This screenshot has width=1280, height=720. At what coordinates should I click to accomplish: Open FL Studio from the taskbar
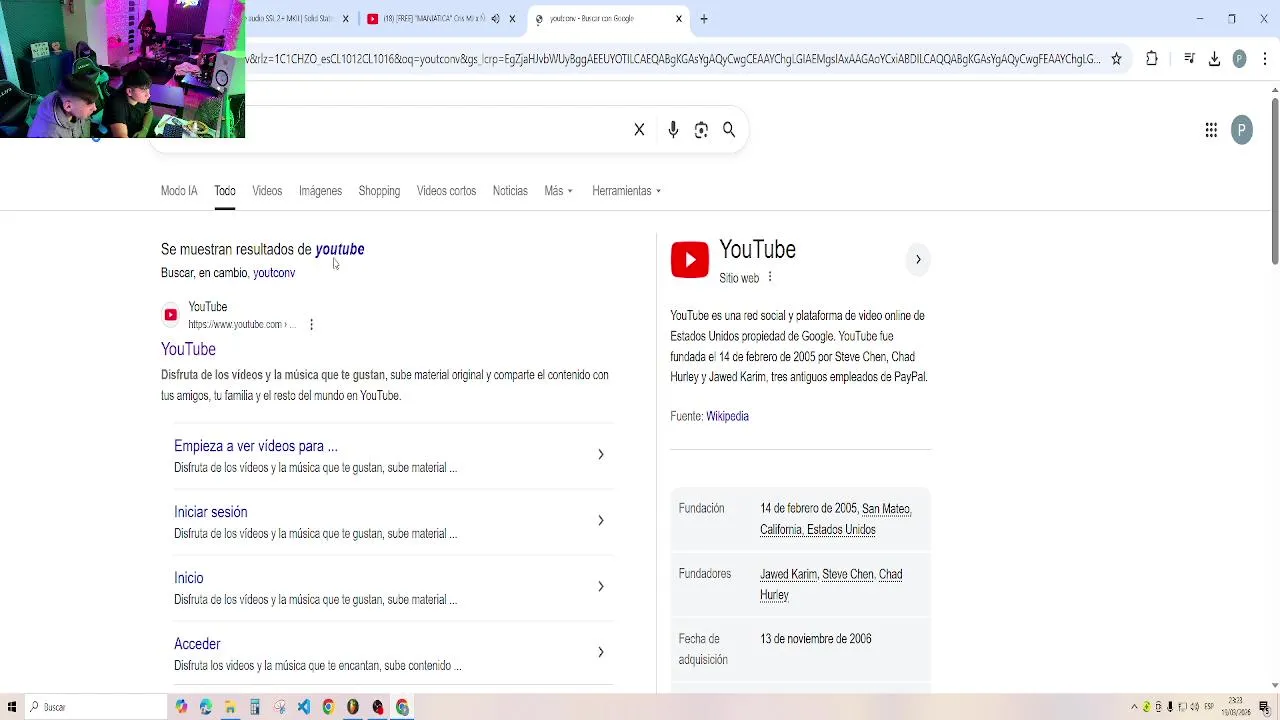tap(353, 707)
